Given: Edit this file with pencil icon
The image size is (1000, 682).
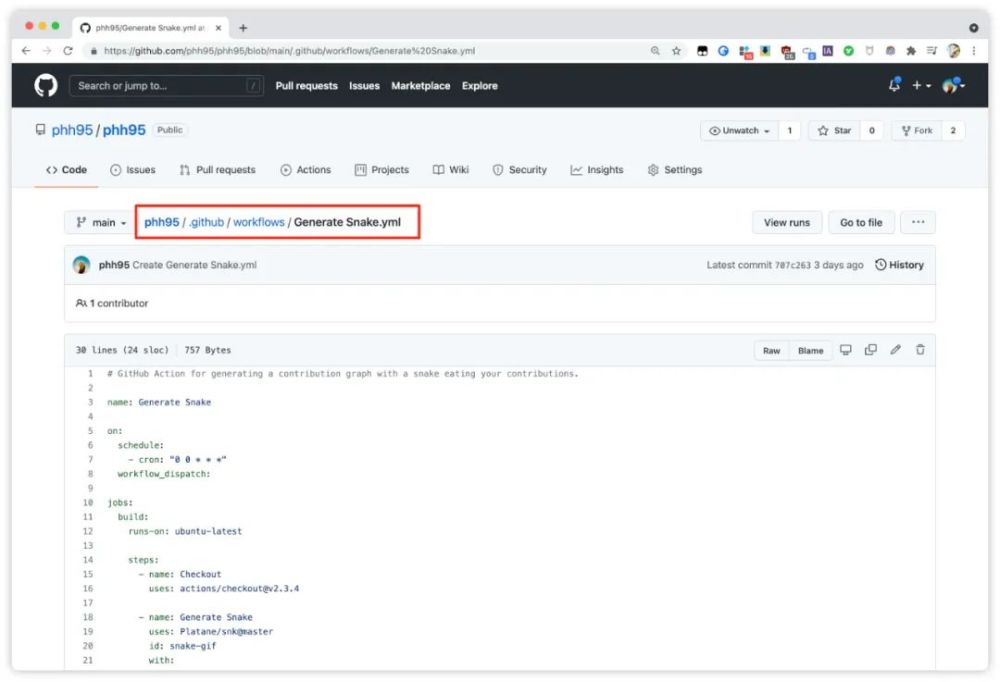Looking at the screenshot, I should 895,350.
